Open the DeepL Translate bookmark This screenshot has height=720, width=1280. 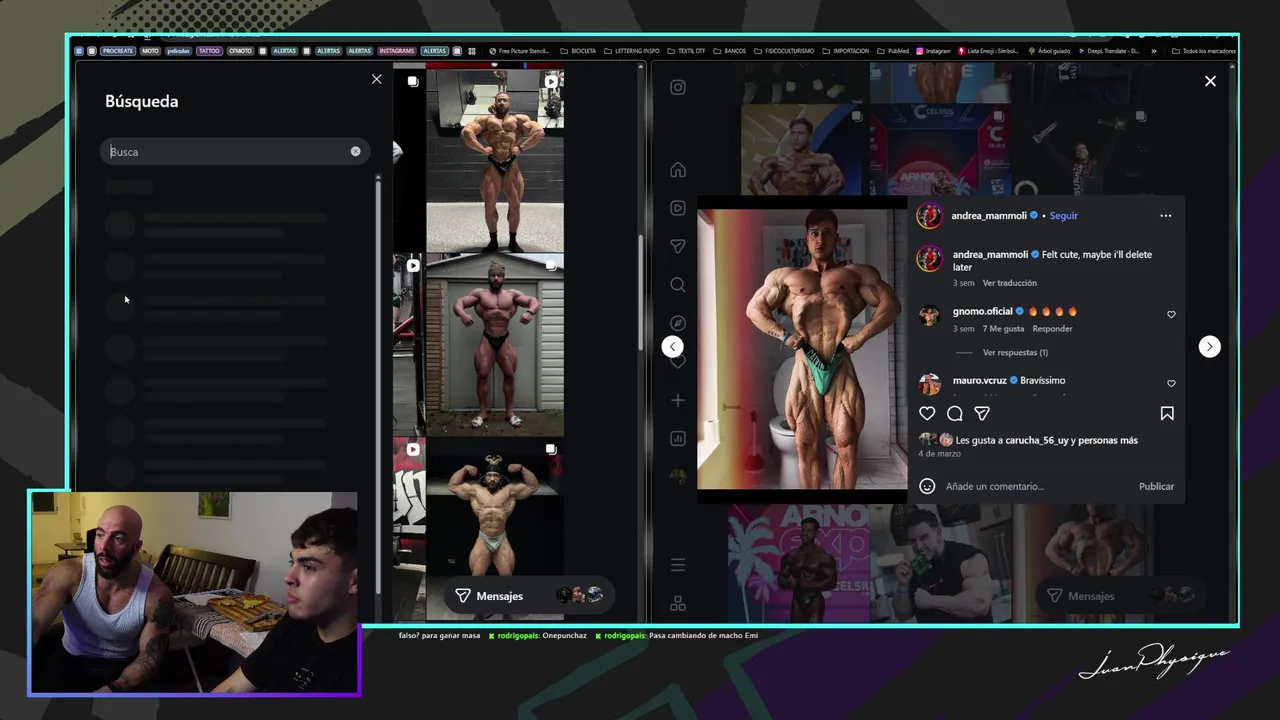[x=1108, y=51]
